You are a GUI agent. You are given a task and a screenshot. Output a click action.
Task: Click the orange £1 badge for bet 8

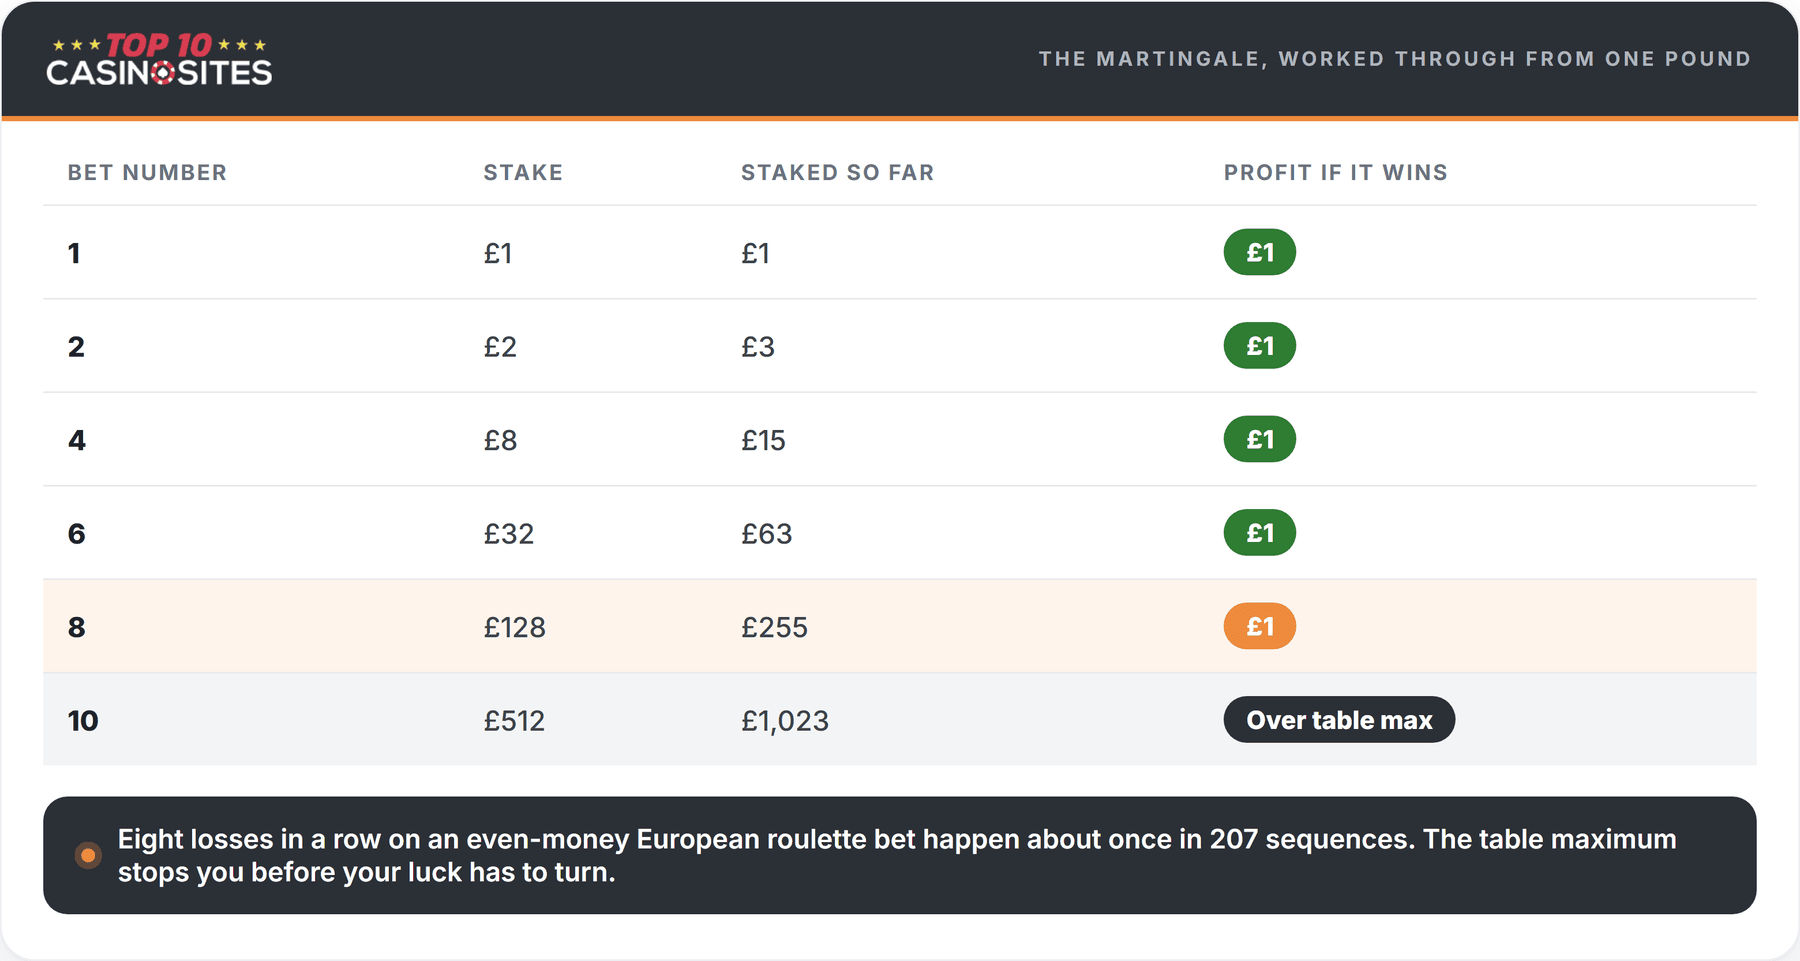pos(1259,626)
